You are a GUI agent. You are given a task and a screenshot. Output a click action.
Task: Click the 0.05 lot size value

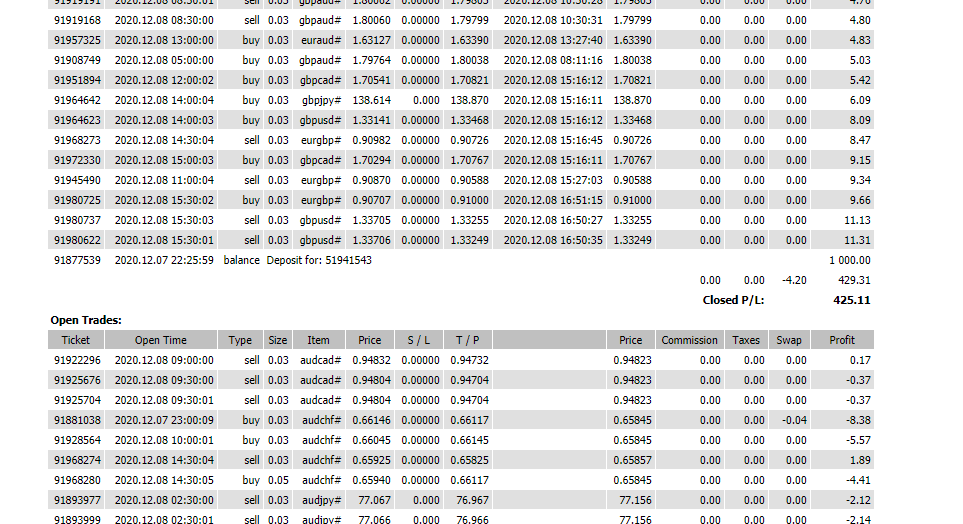(x=278, y=480)
